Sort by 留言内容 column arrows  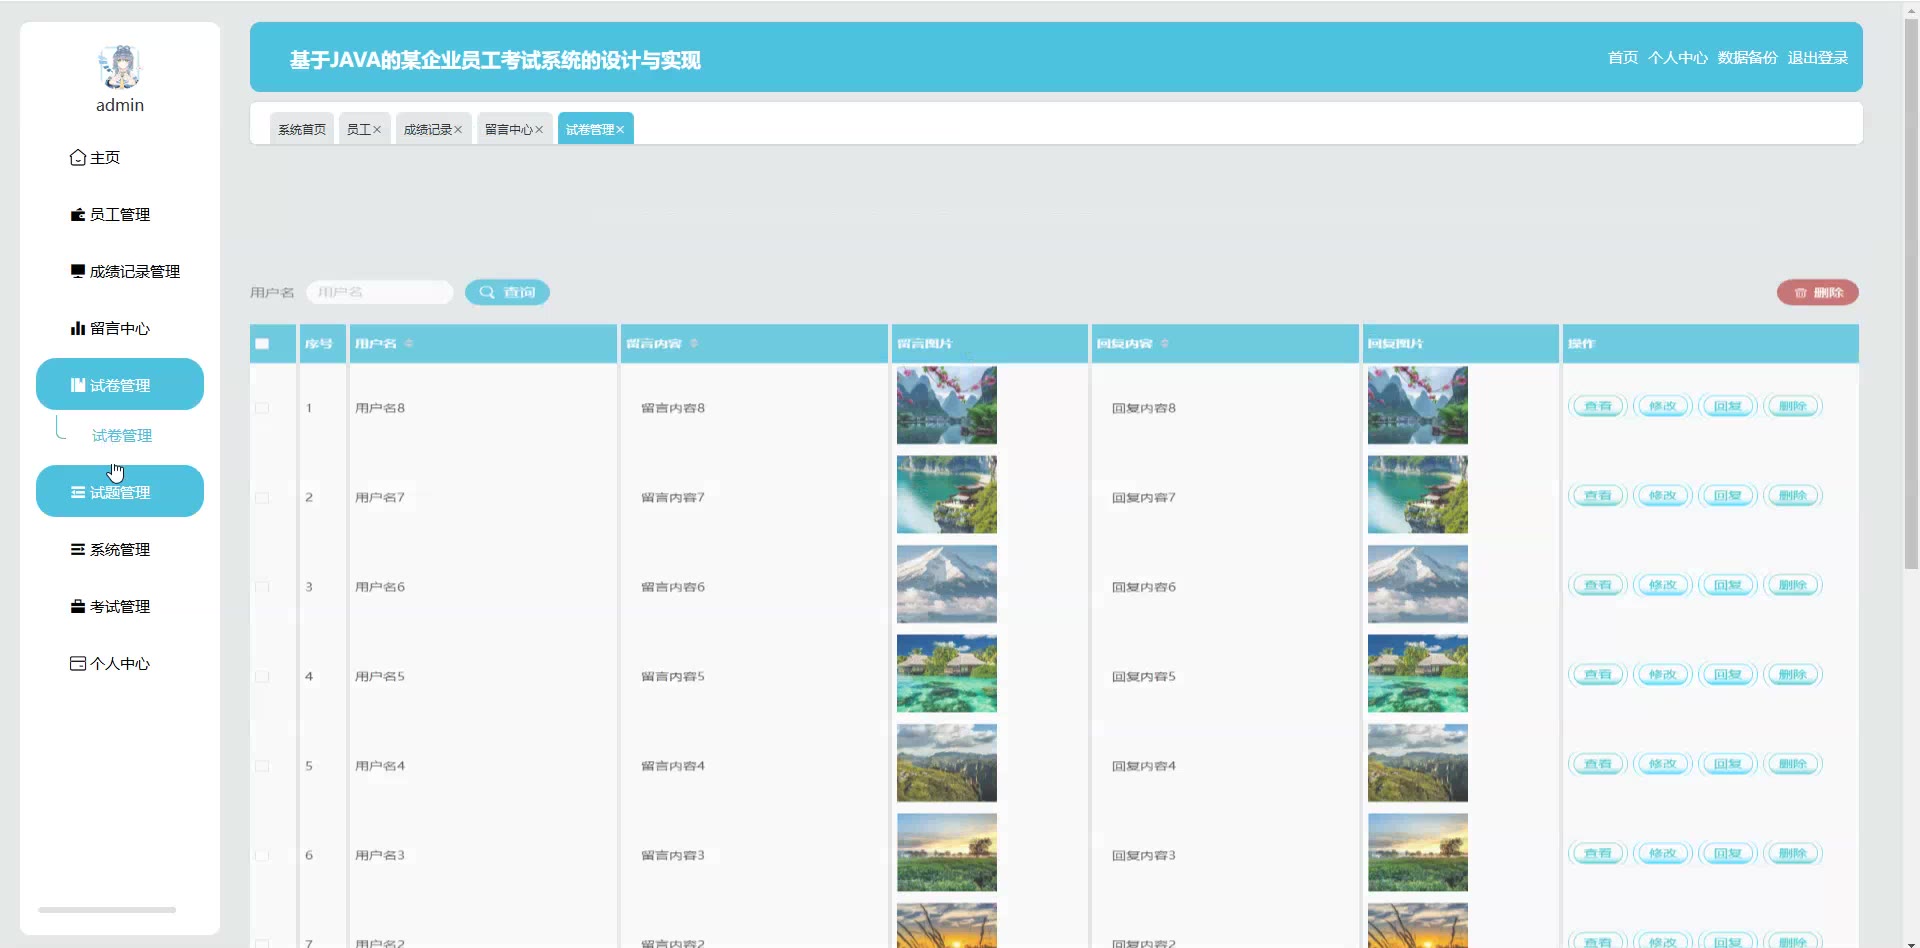(694, 344)
